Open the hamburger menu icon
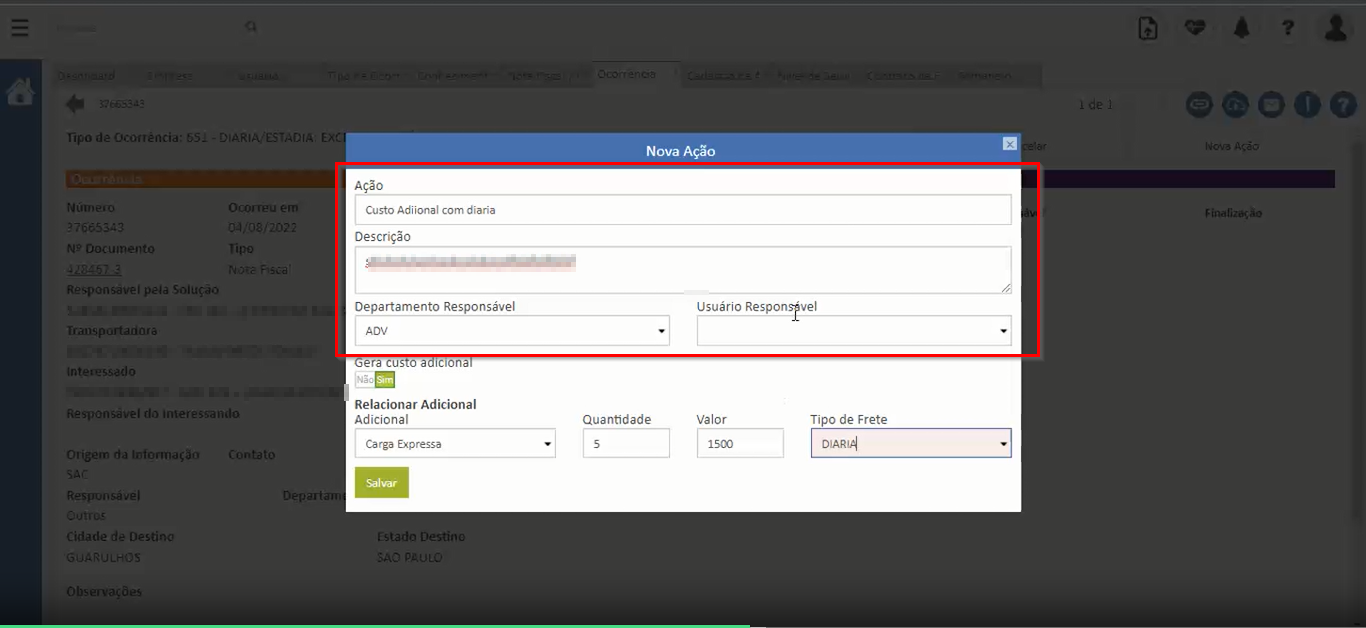The height and width of the screenshot is (628, 1366). point(20,28)
